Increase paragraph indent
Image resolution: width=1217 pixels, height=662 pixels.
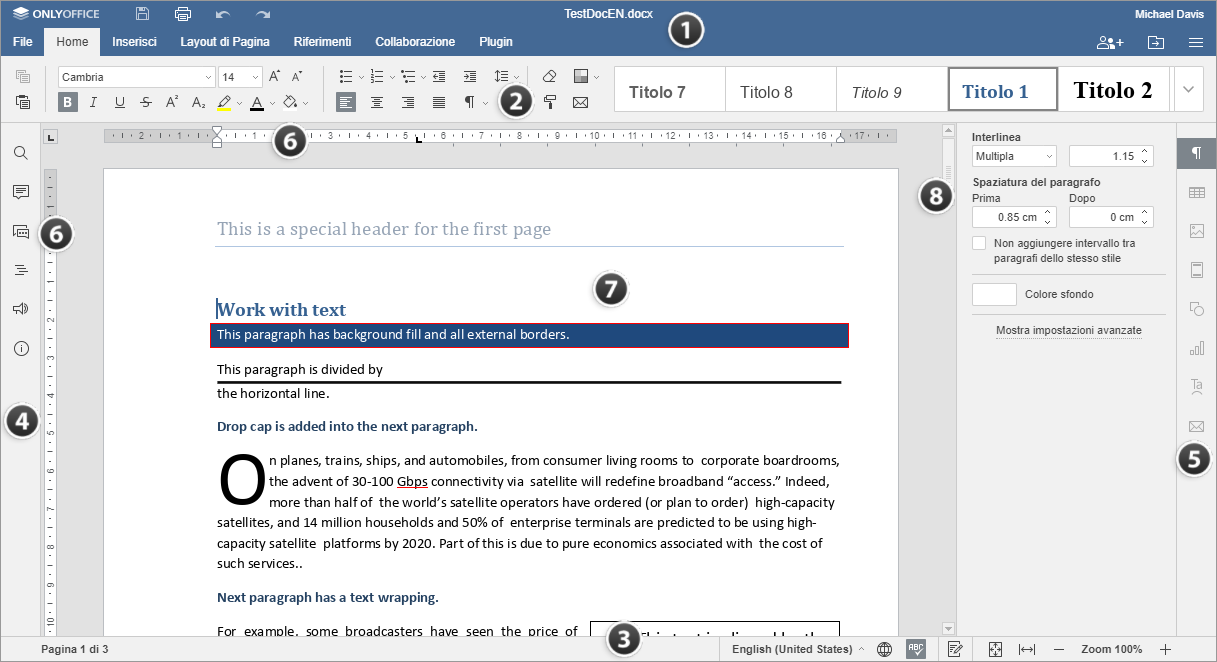click(470, 77)
